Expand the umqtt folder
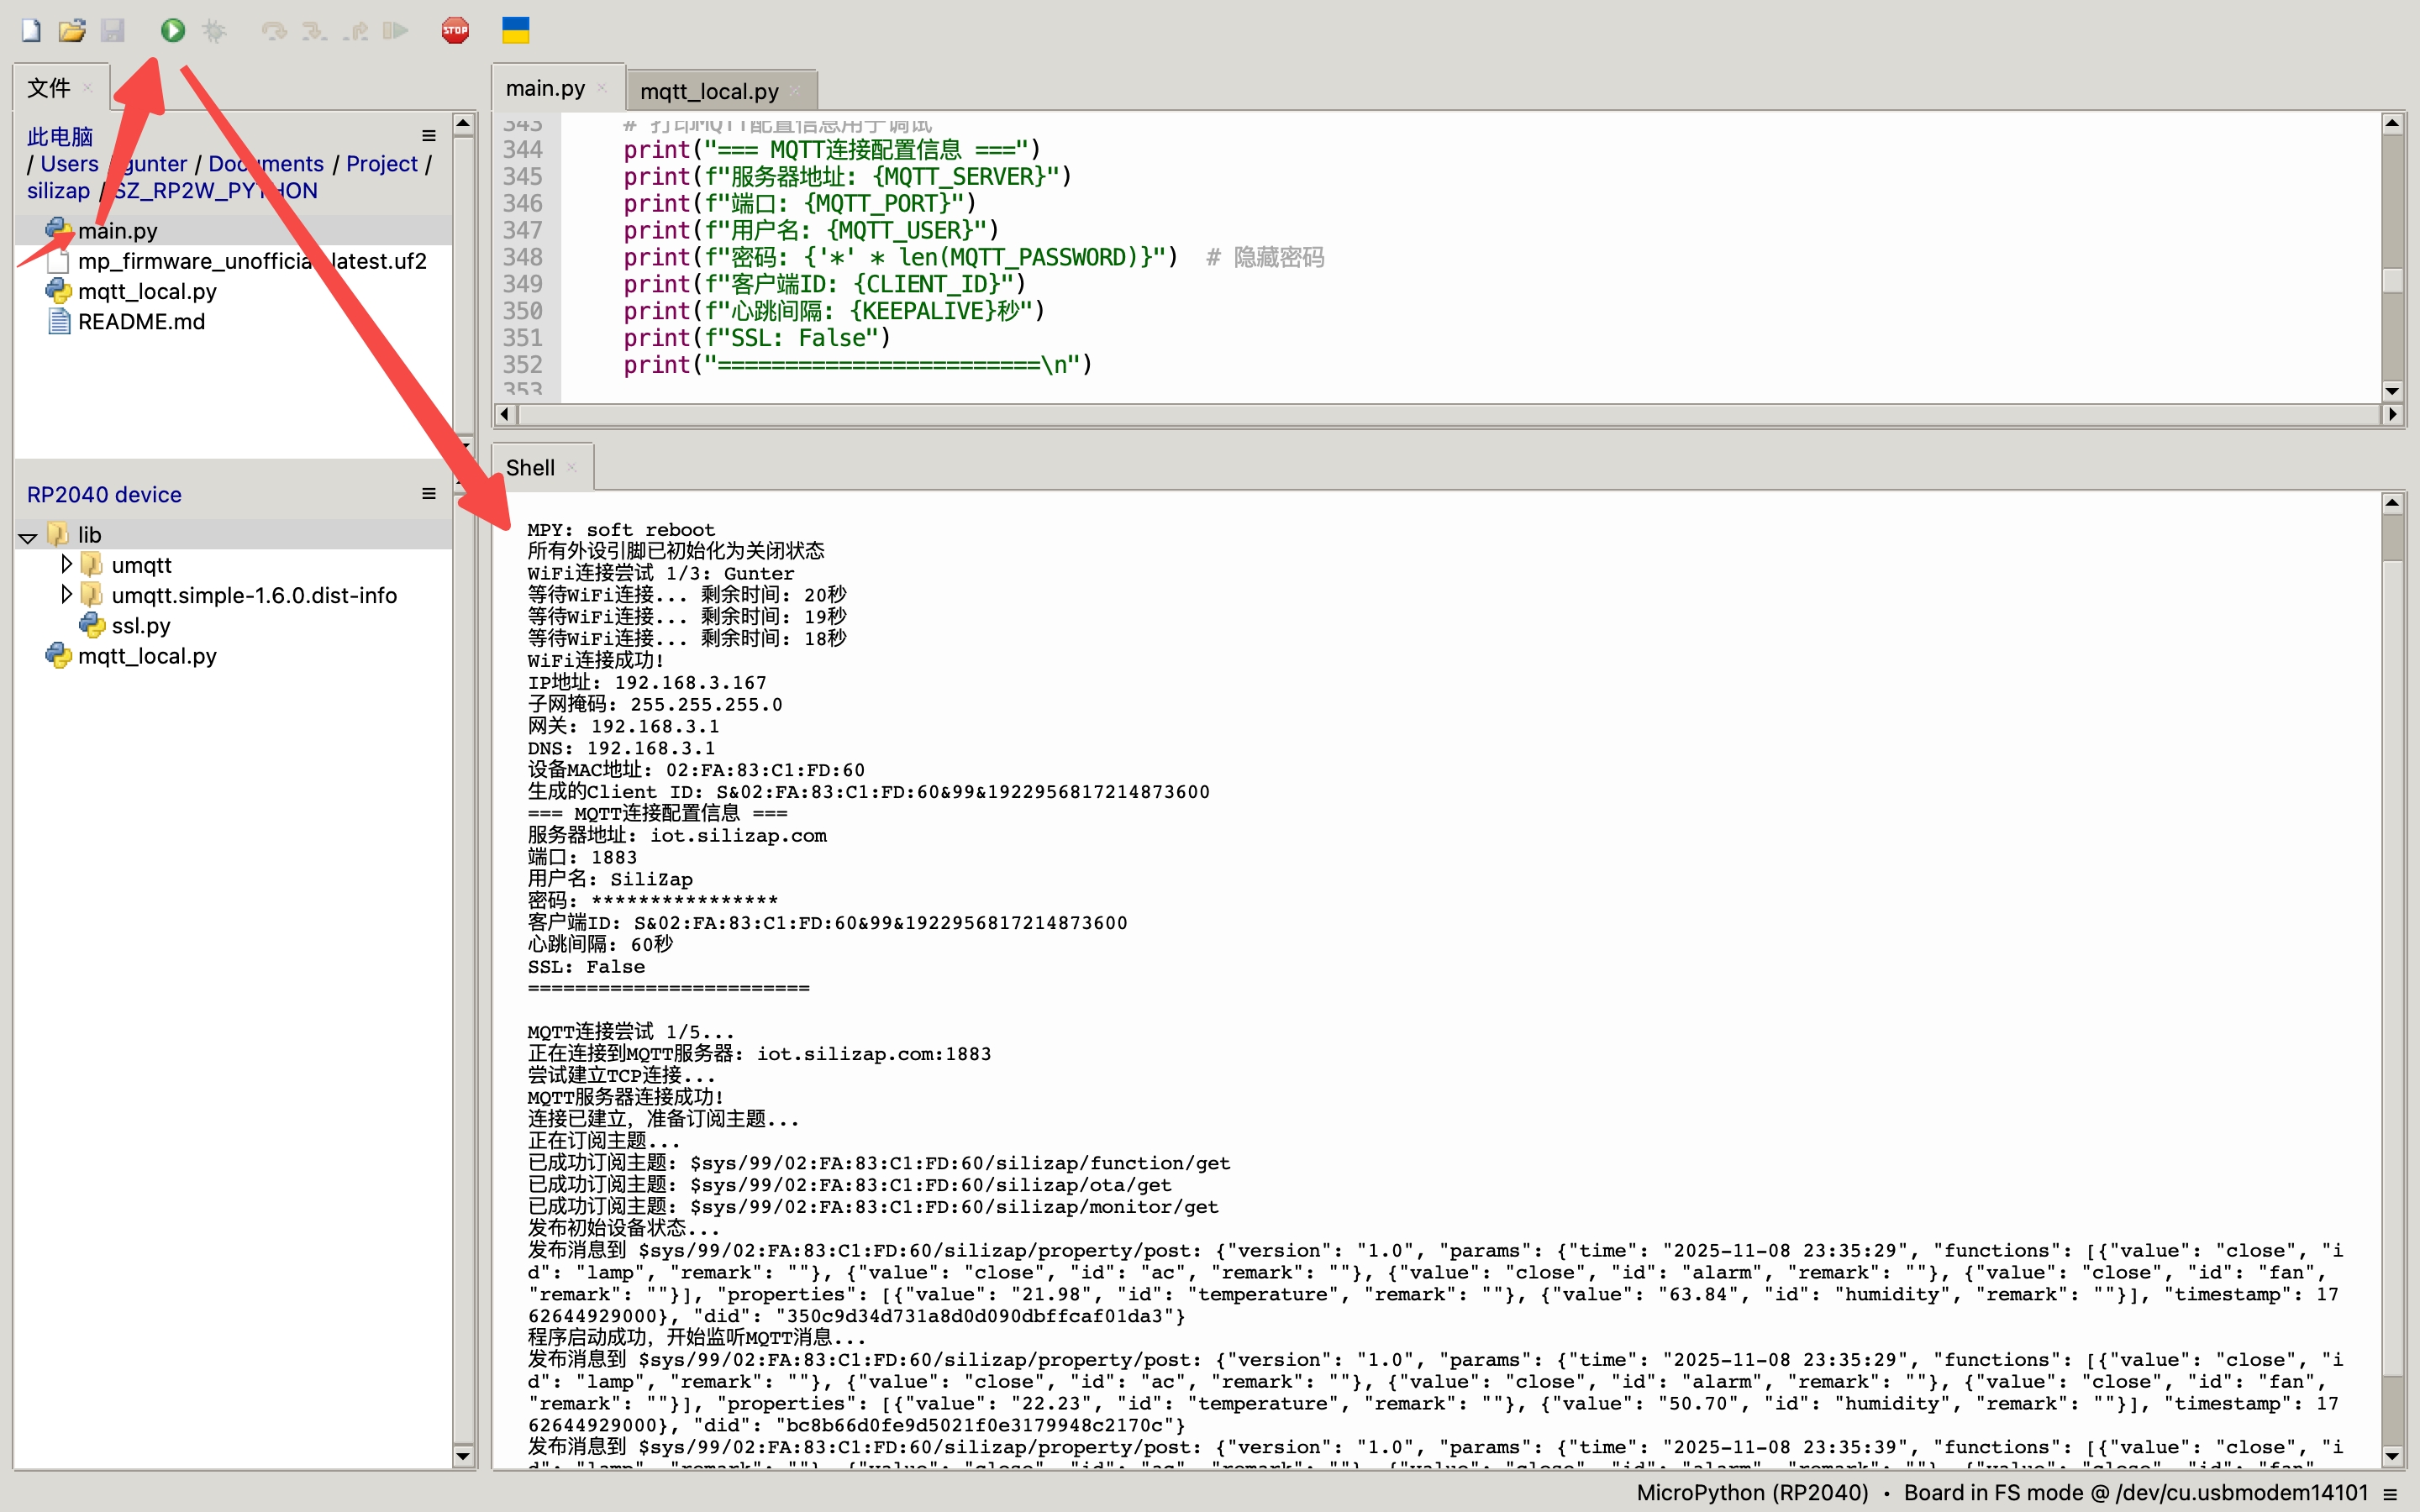The image size is (2420, 1512). click(66, 564)
